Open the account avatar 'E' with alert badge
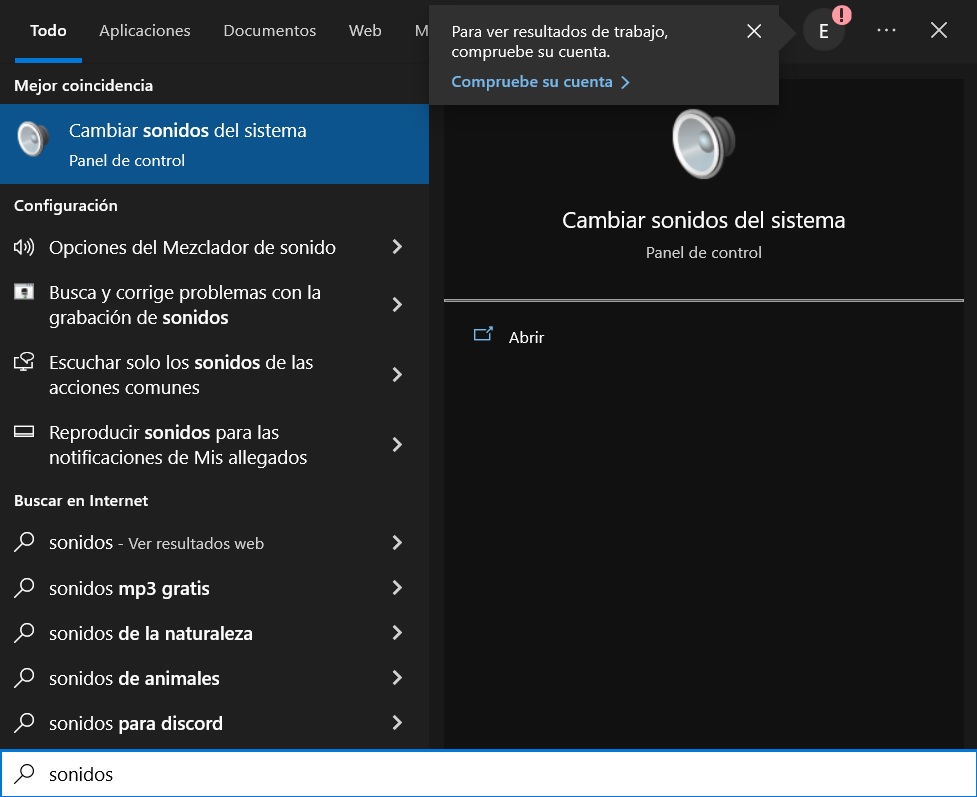This screenshot has height=797, width=977. point(824,30)
